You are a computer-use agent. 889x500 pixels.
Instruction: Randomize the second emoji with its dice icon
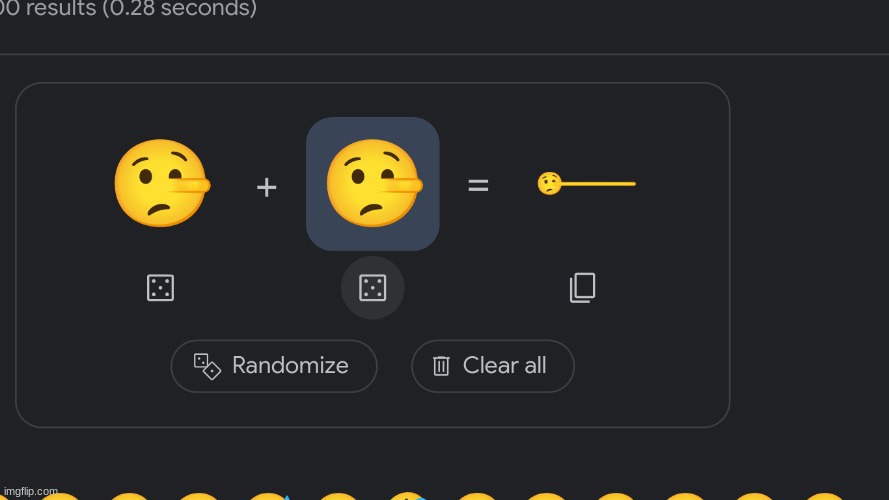(x=372, y=287)
